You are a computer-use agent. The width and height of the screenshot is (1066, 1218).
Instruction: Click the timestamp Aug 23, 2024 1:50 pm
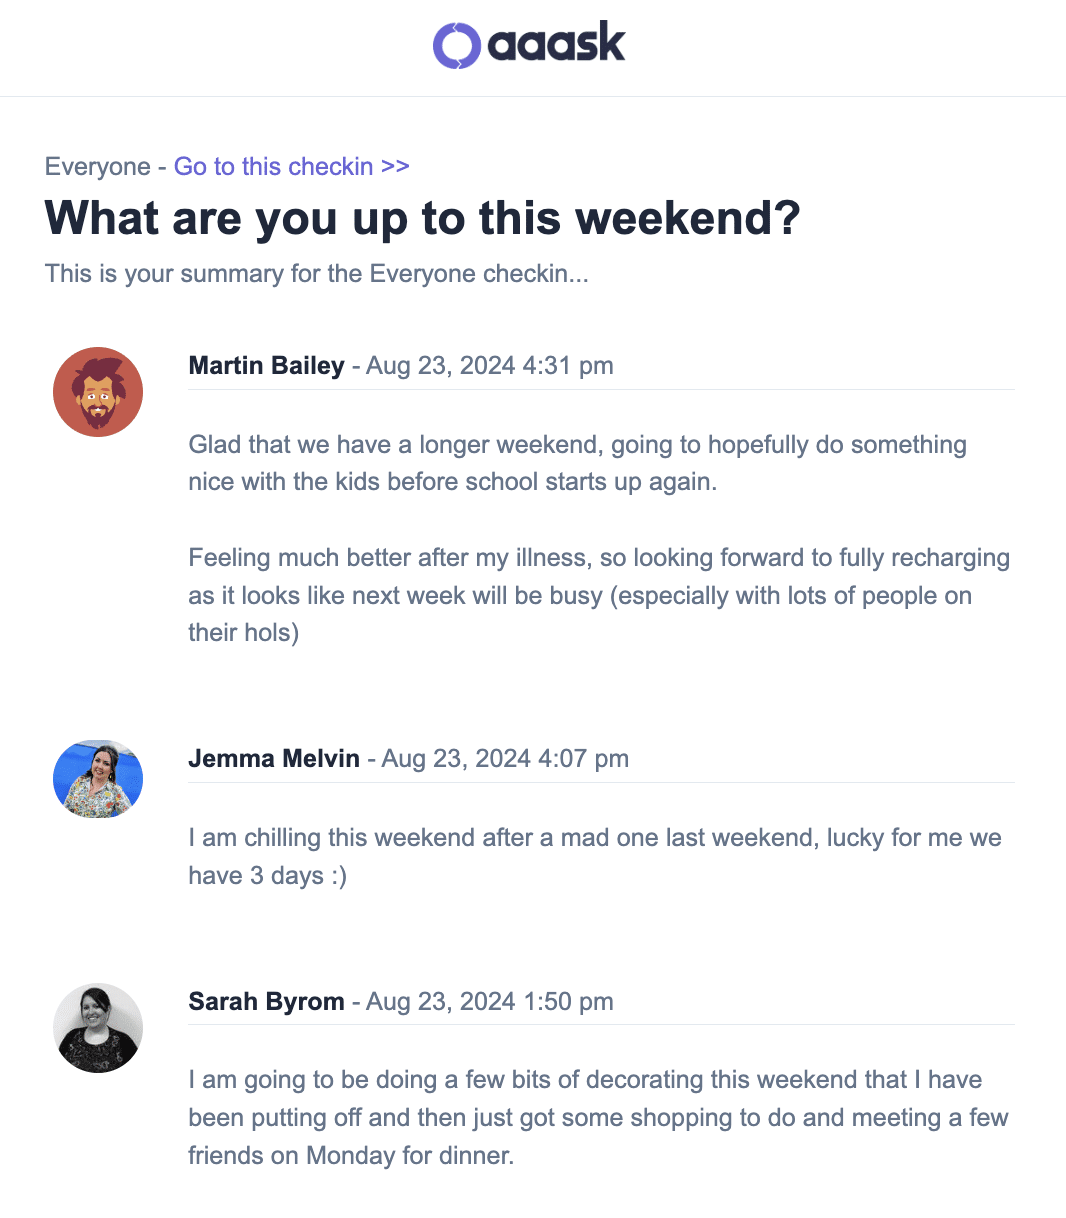490,1001
